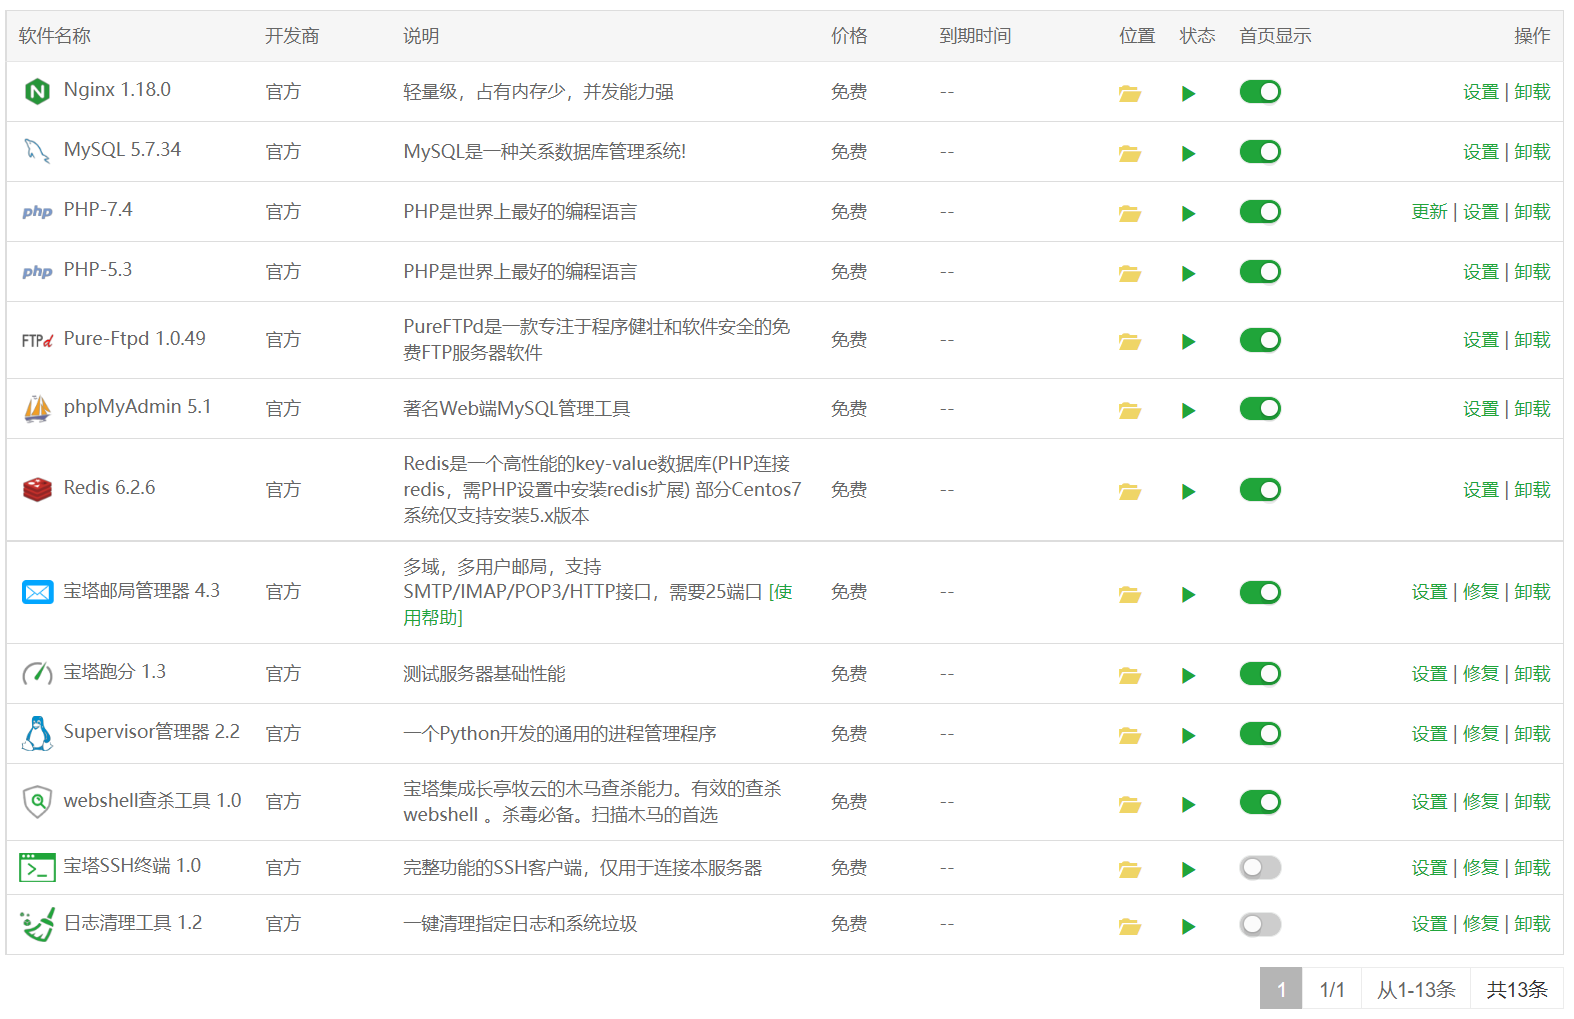Toggle homepage display for Pure-Ftpd 1.0.49
Viewport: 1574px width, 1019px height.
tap(1260, 340)
